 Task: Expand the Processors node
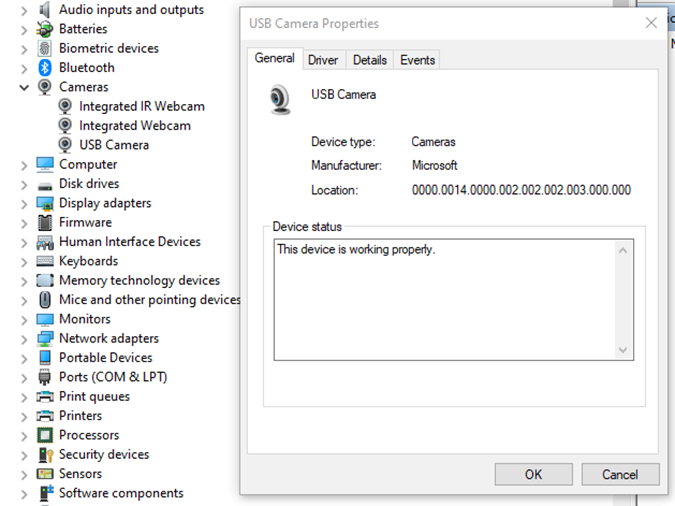pyautogui.click(x=24, y=436)
